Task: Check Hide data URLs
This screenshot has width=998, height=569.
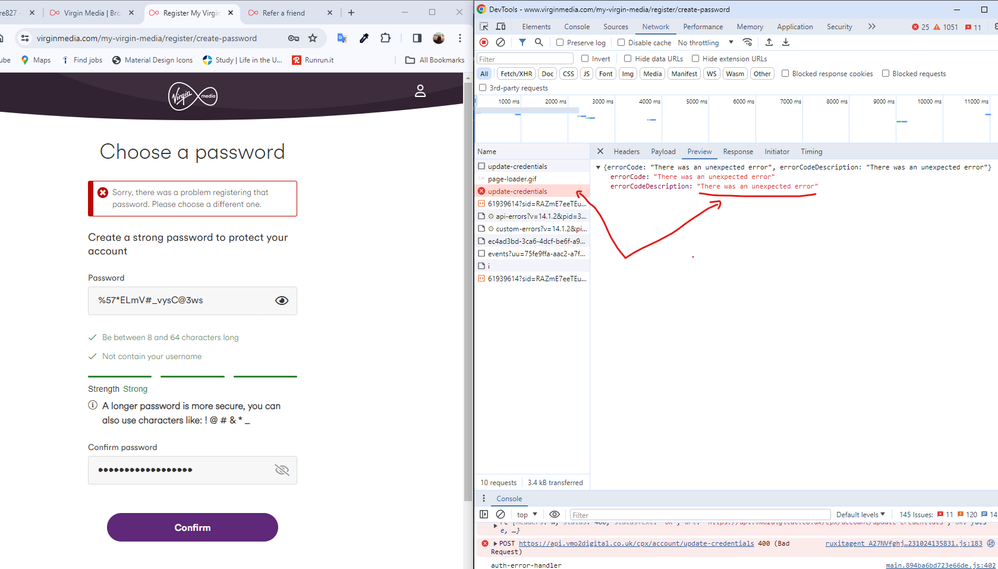Action: click(629, 59)
